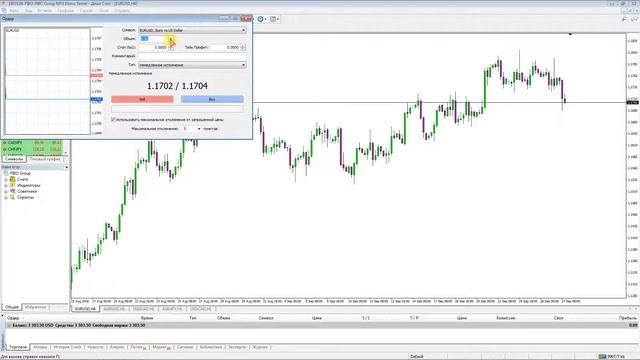Switch to the first USDCAD chart tab

click(143, 309)
